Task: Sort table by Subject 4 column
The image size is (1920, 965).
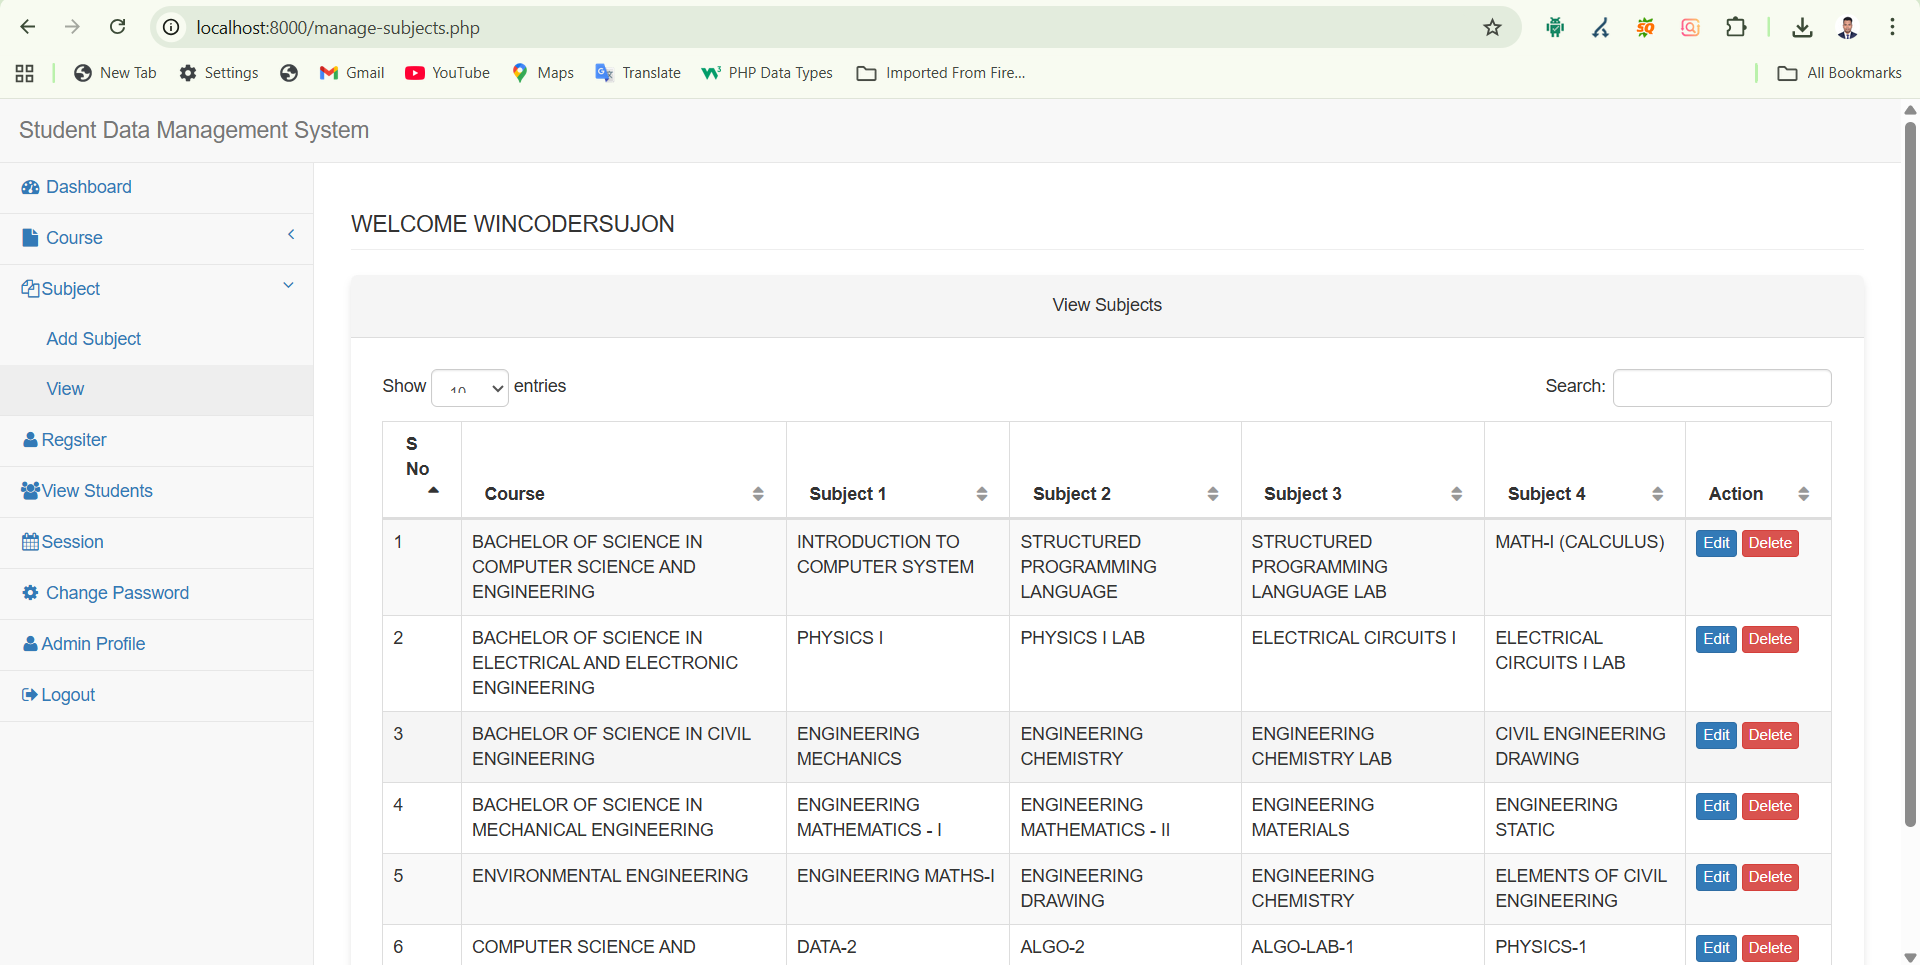Action: pyautogui.click(x=1657, y=494)
